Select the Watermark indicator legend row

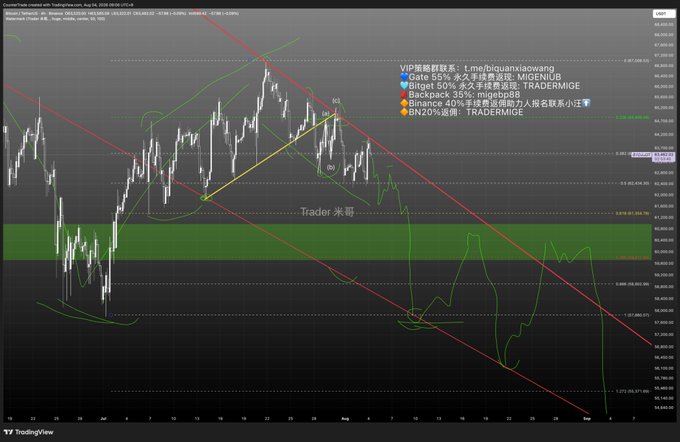coord(55,19)
